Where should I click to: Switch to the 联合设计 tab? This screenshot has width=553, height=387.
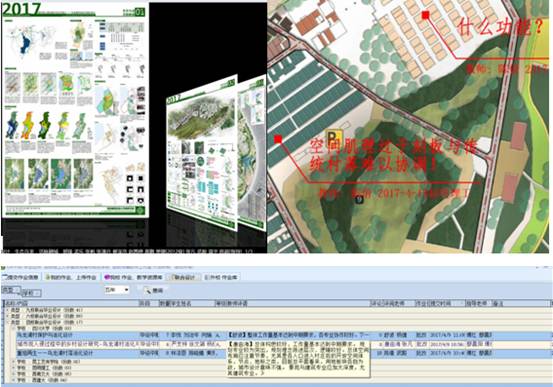[184, 277]
